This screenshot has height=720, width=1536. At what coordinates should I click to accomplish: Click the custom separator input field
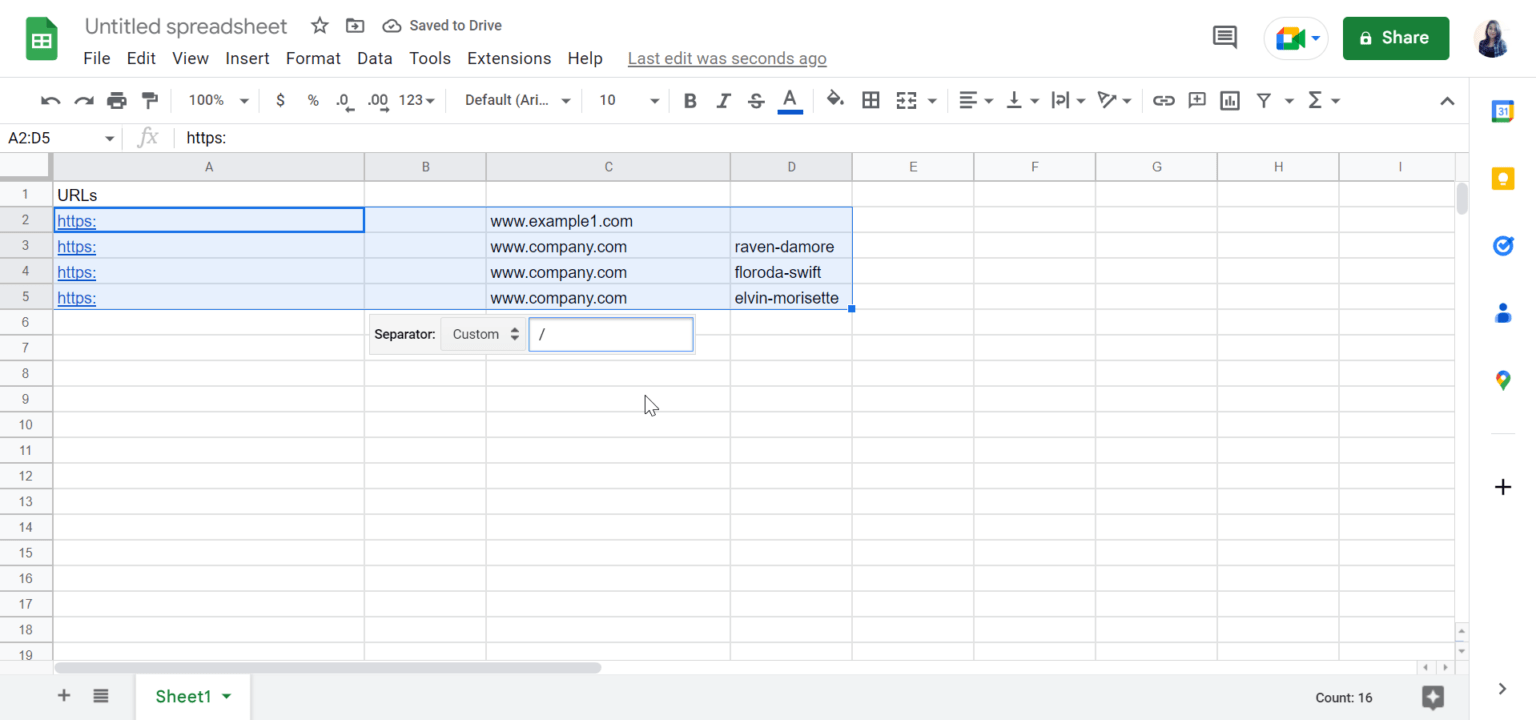pyautogui.click(x=611, y=334)
